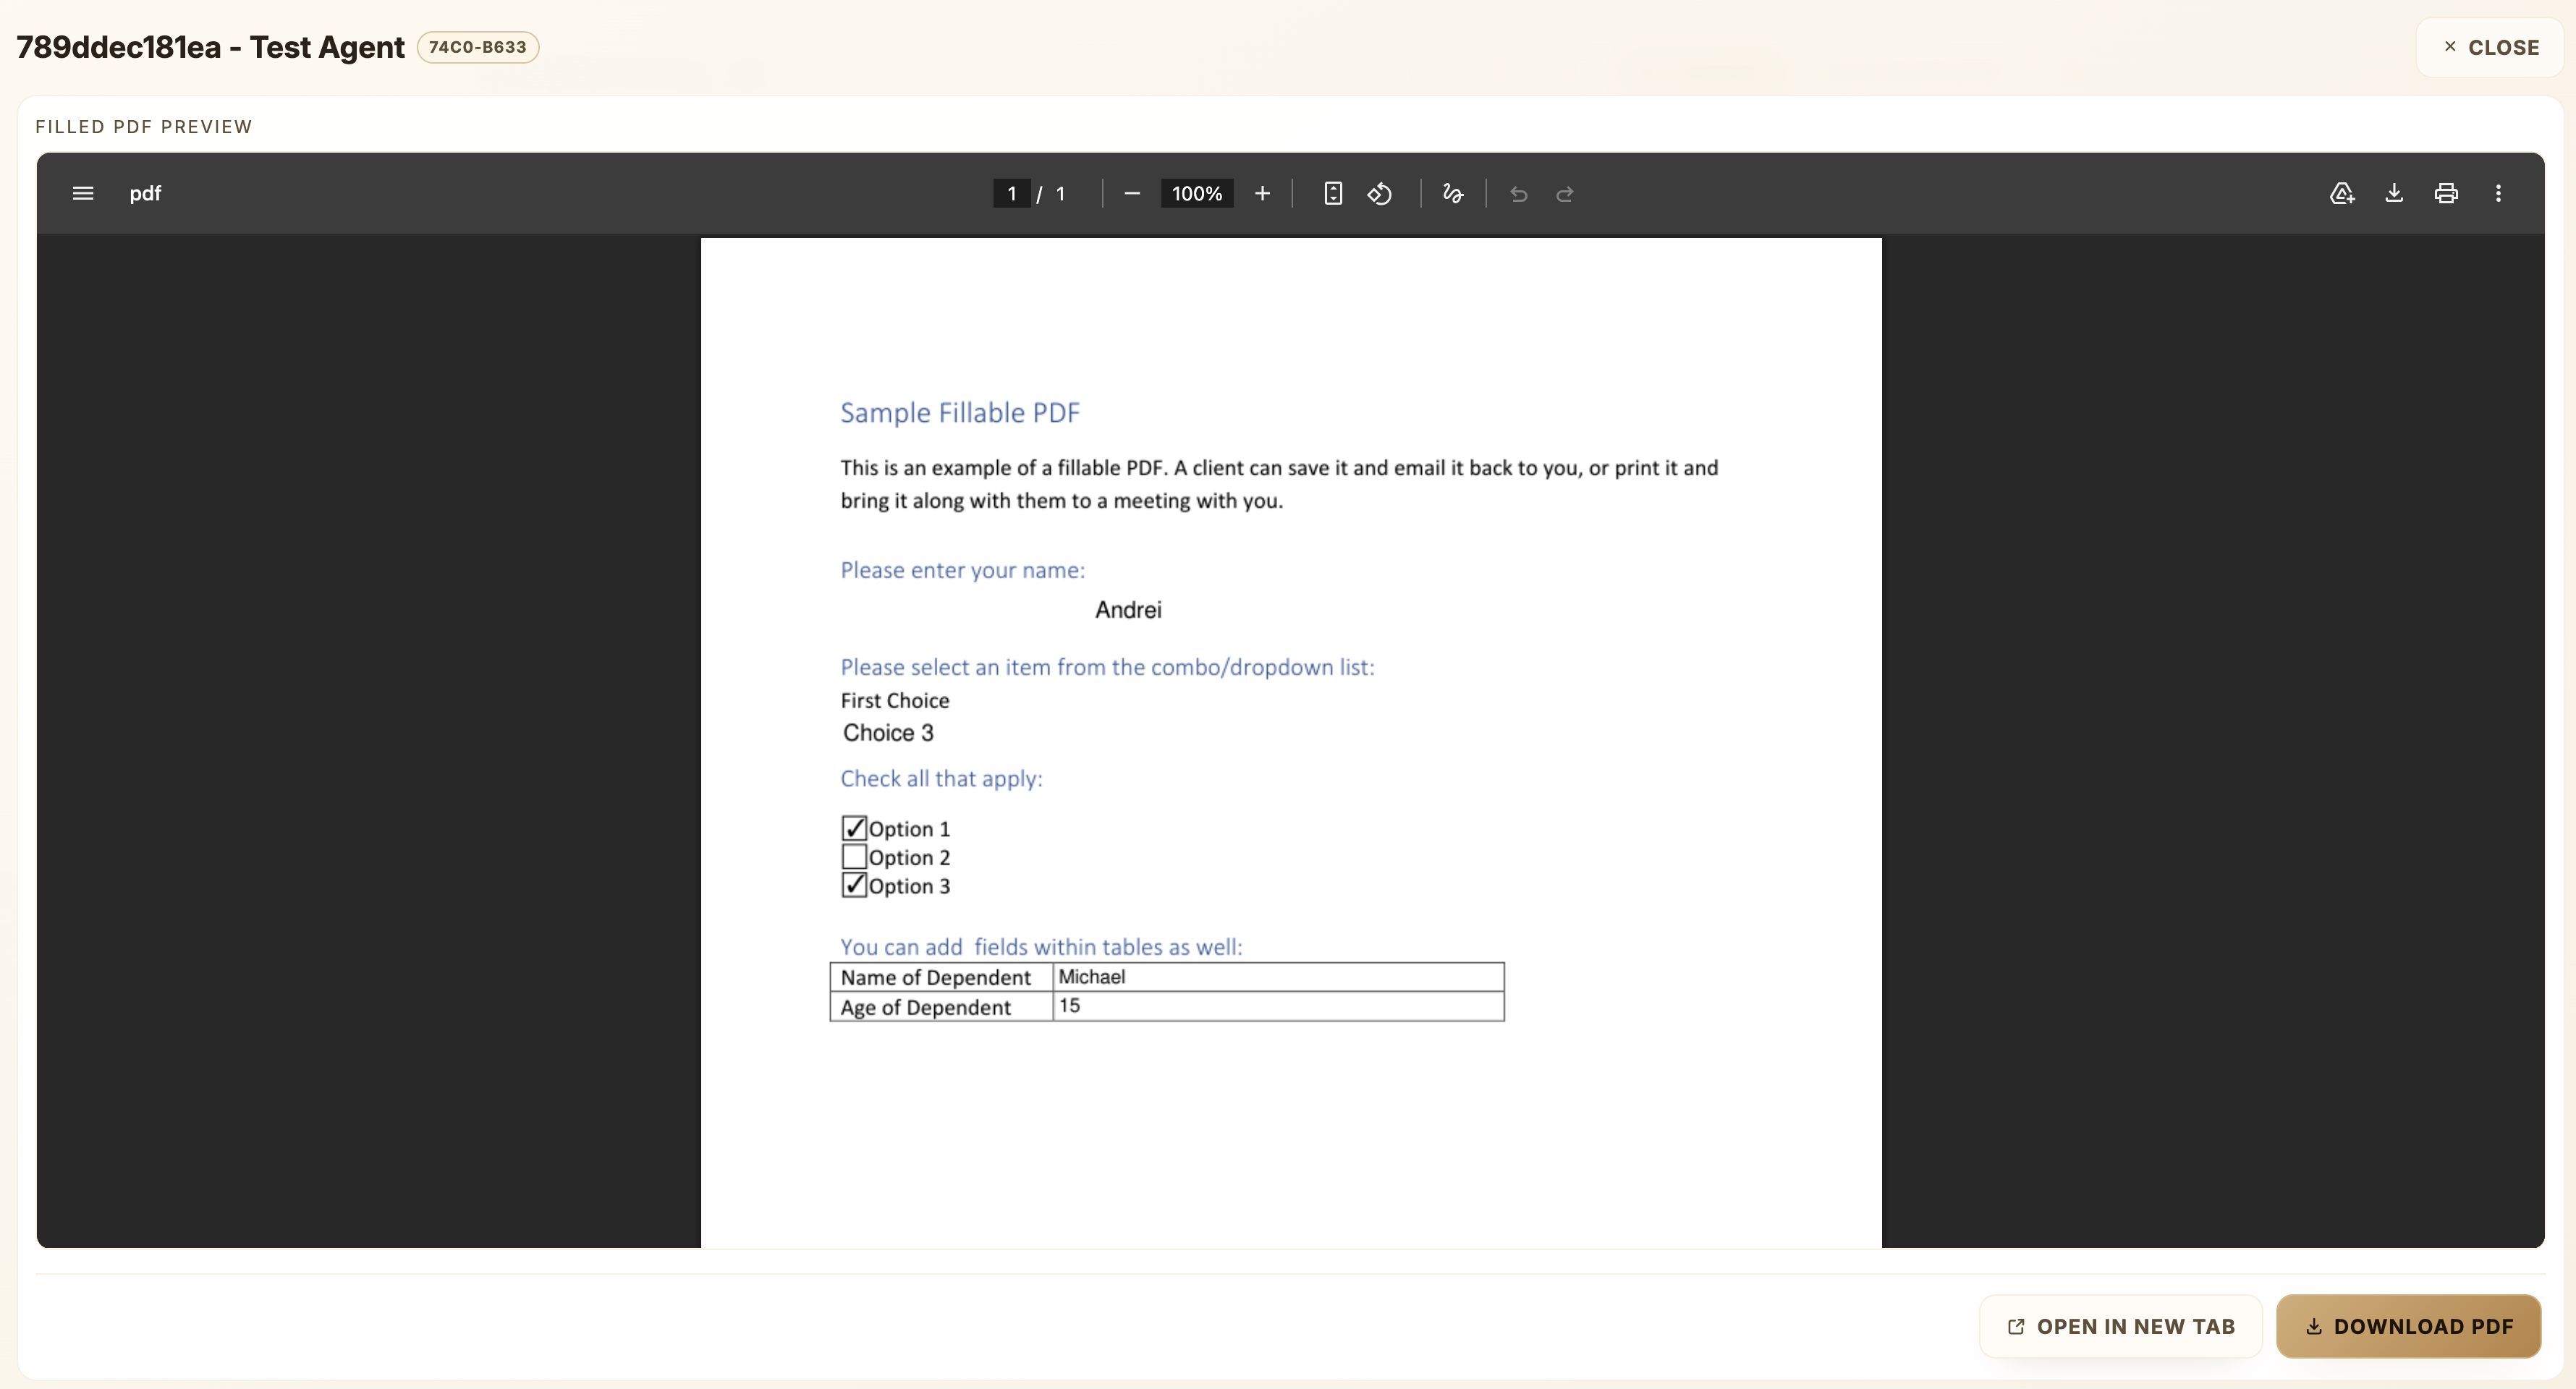Activate the draw annotation tool
Viewport: 2576px width, 1389px height.
click(1453, 193)
